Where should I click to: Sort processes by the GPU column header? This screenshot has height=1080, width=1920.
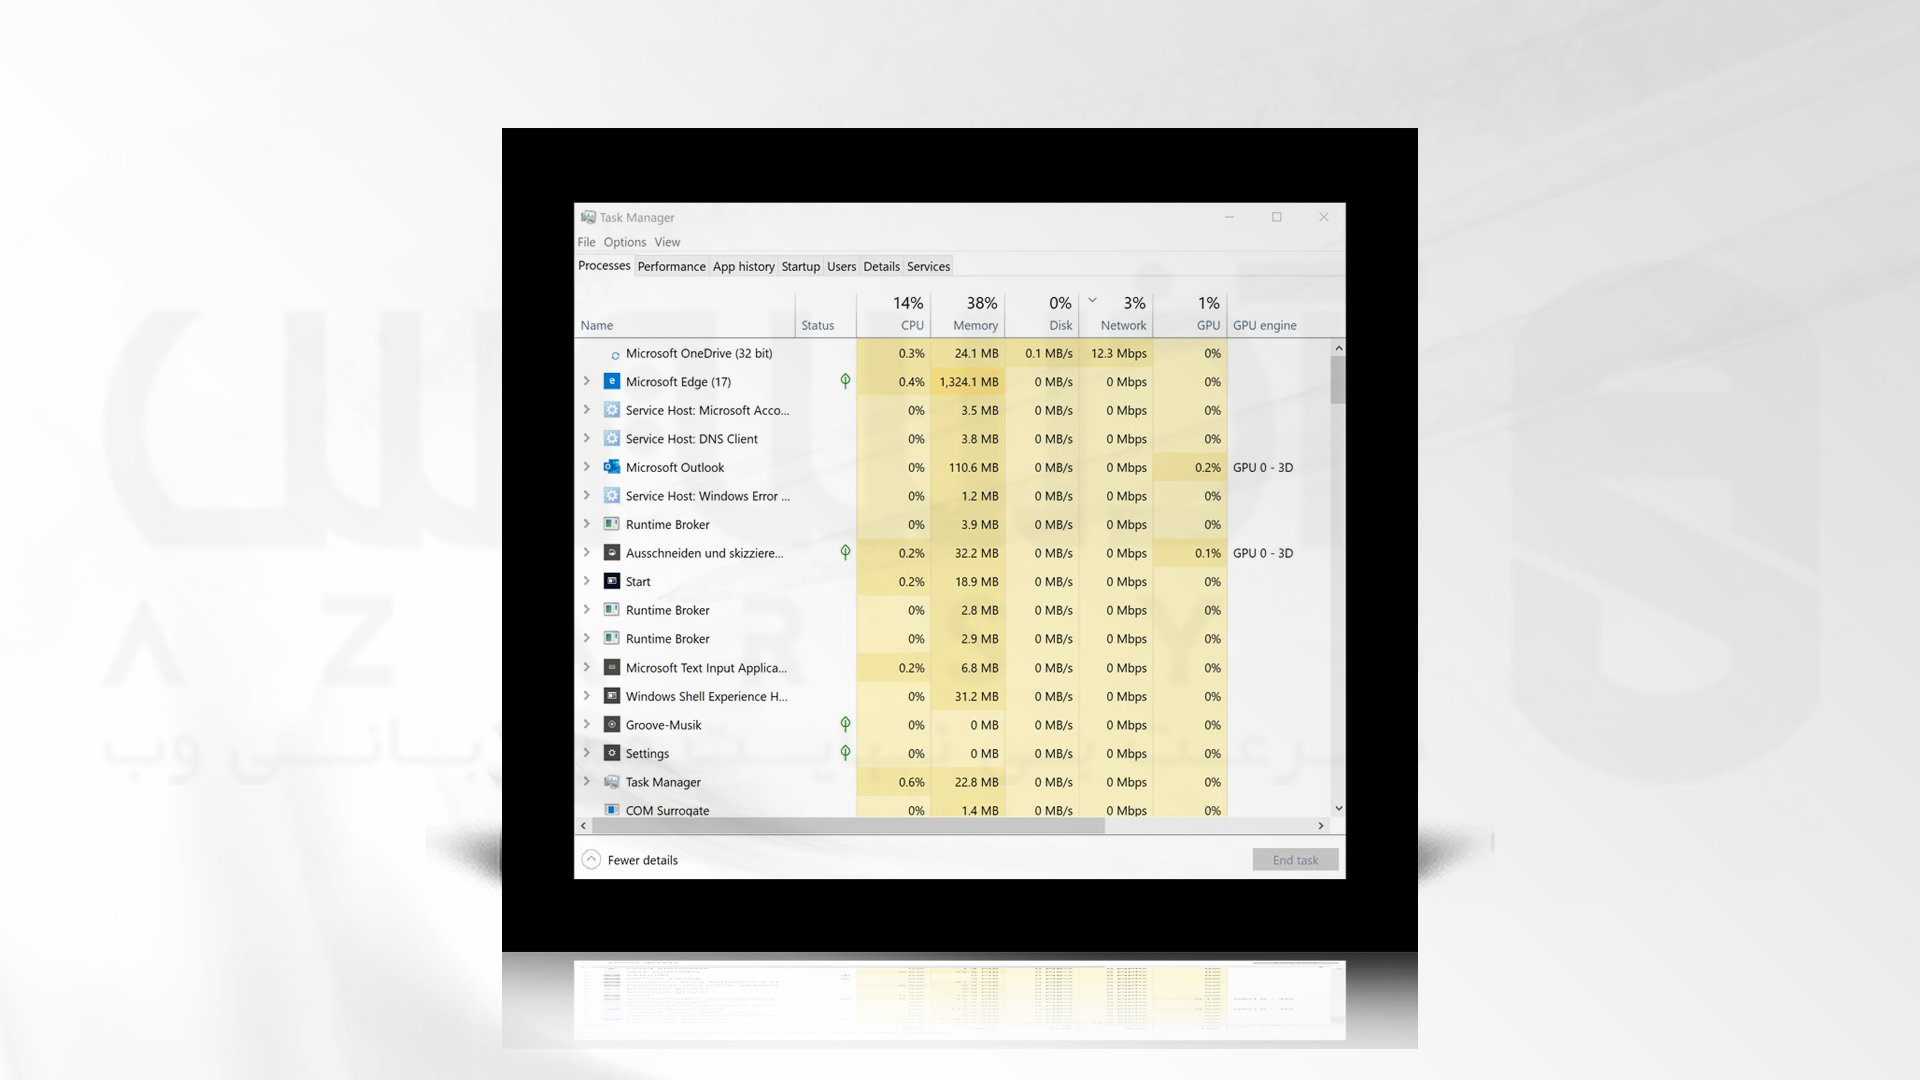(x=1190, y=314)
